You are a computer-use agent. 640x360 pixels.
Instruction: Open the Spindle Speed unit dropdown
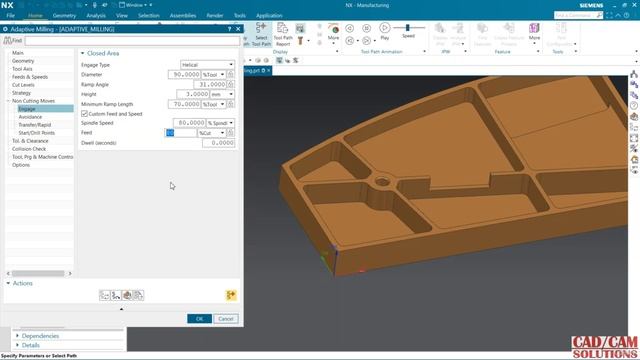coord(220,122)
